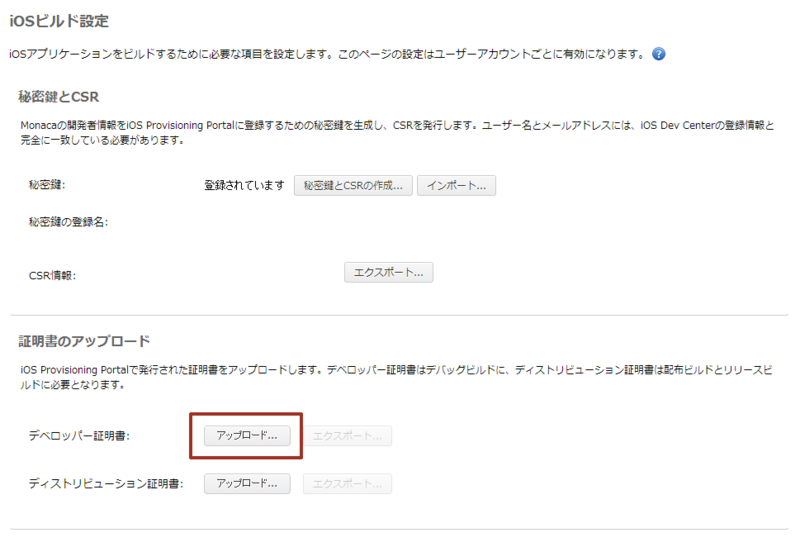Viewport: 800px width, 547px height.
Task: Click the iOSビルド設定 page heading
Action: pos(59,21)
